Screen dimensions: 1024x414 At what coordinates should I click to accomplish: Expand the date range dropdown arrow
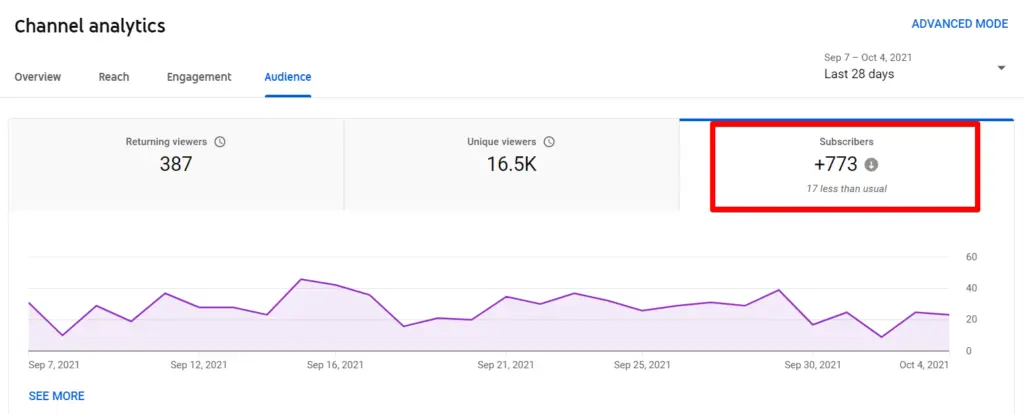point(1001,67)
